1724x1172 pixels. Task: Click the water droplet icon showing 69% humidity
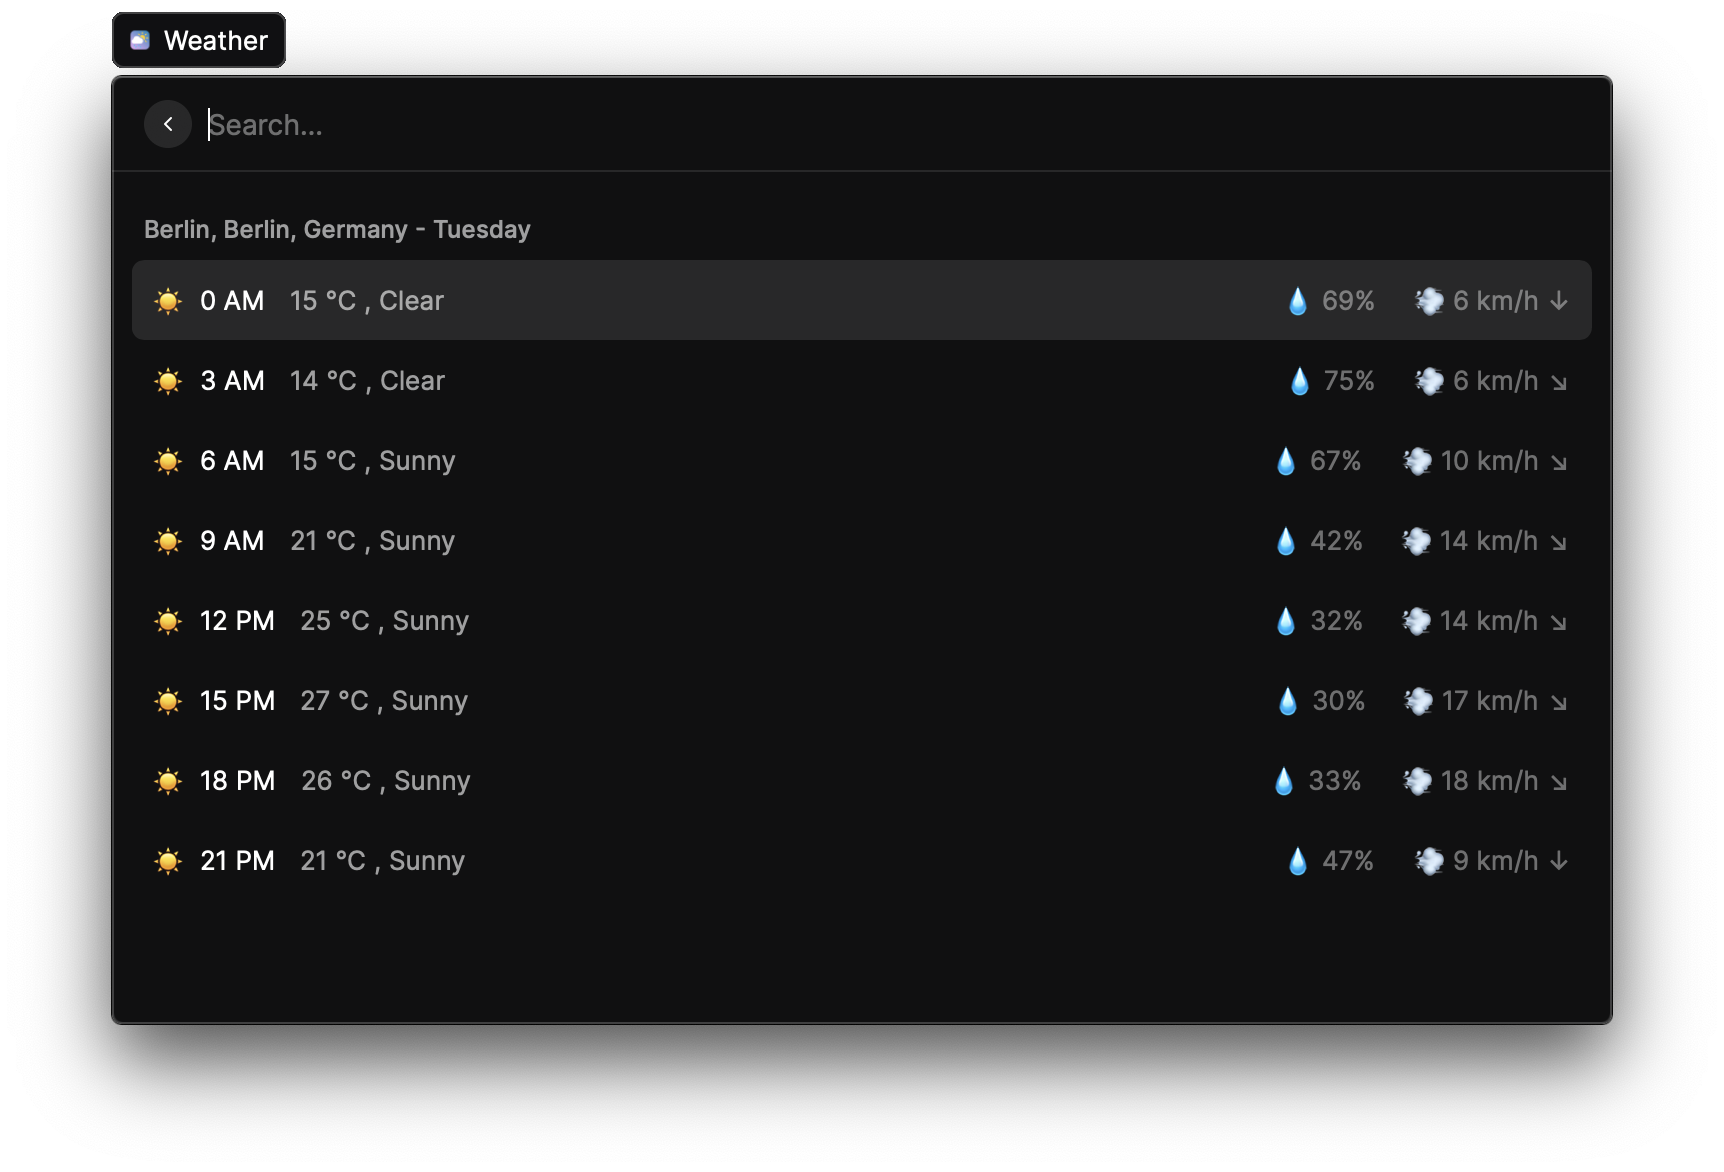(1298, 300)
